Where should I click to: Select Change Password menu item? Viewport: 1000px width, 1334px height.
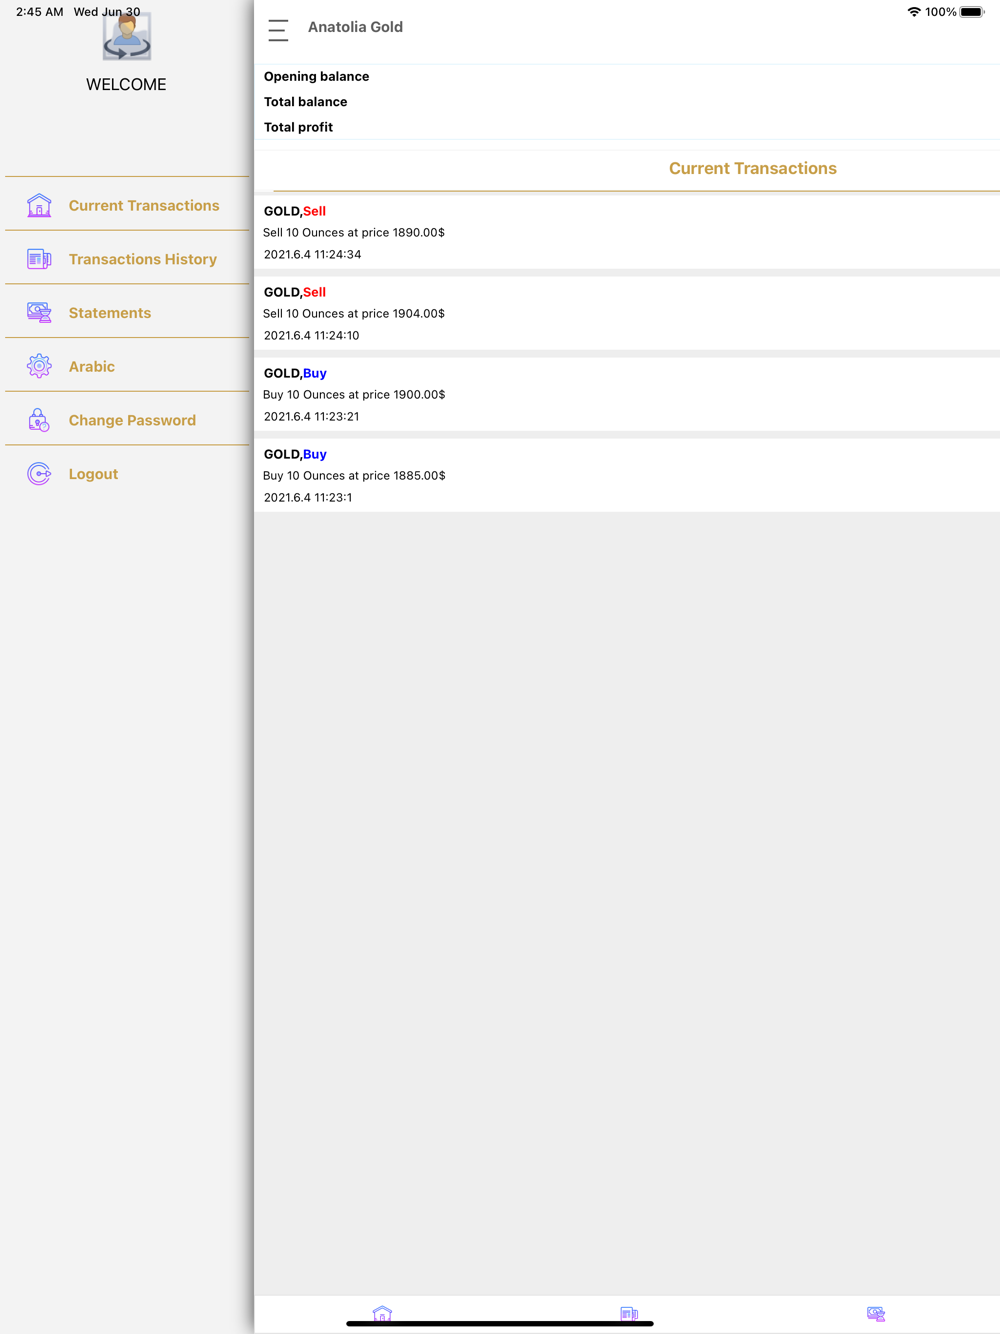click(127, 420)
